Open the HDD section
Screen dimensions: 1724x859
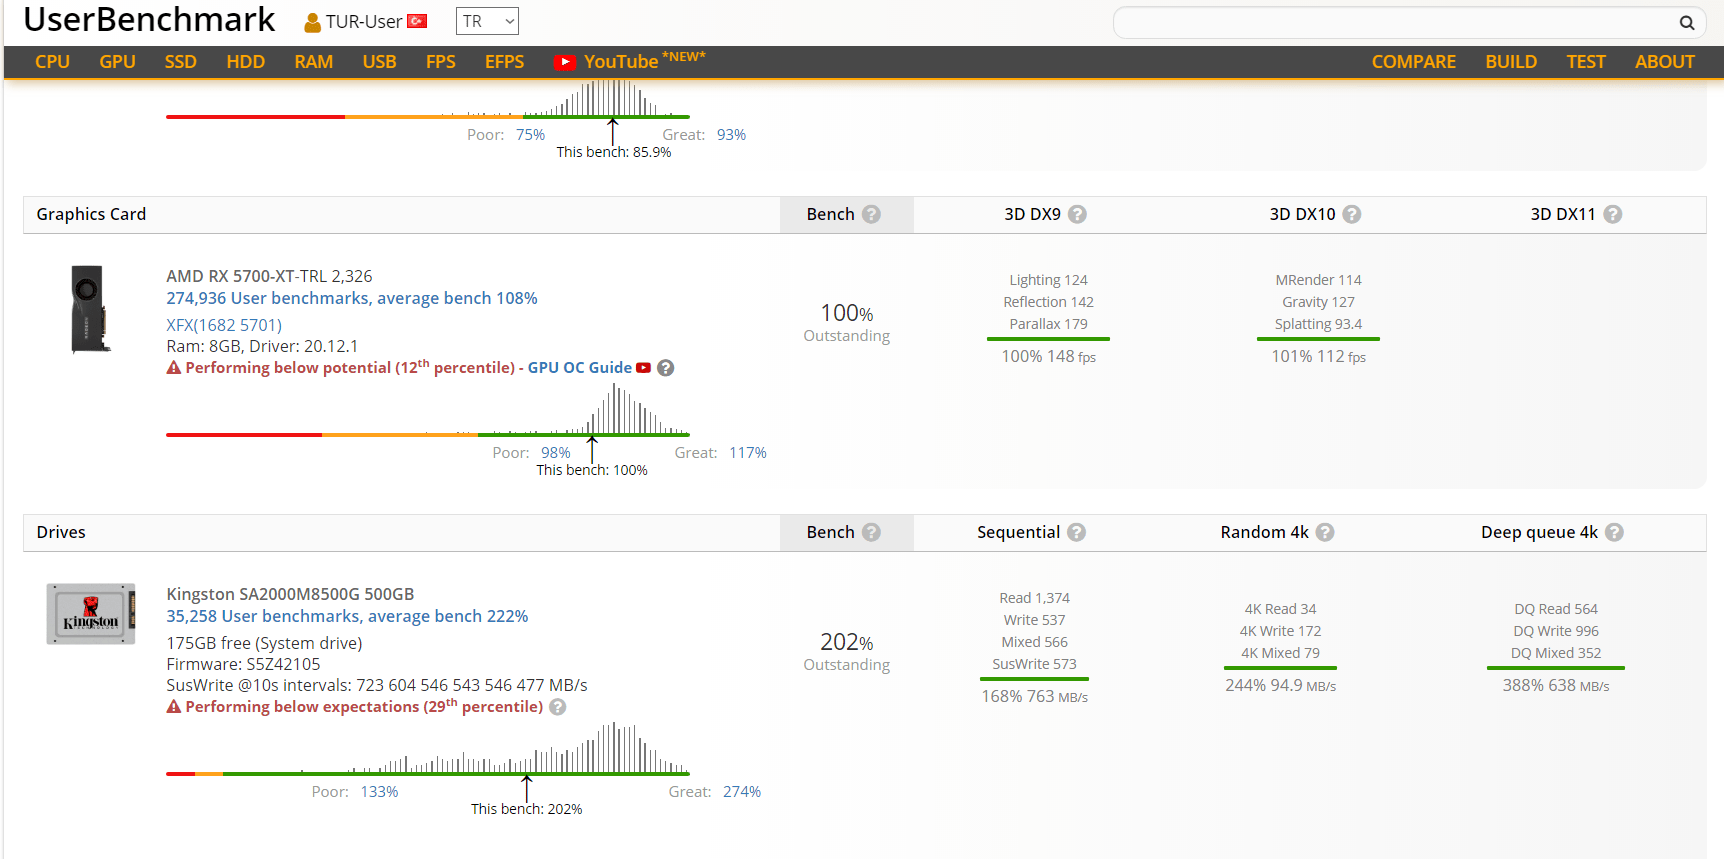[246, 62]
